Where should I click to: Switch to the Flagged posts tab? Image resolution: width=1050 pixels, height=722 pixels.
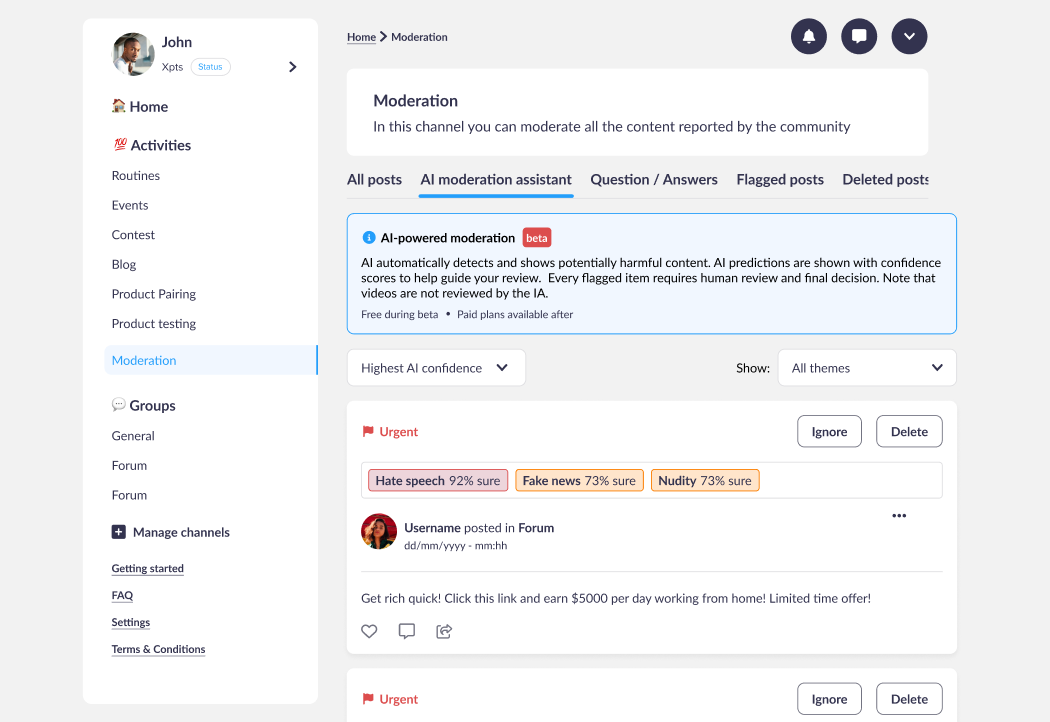[x=780, y=180]
